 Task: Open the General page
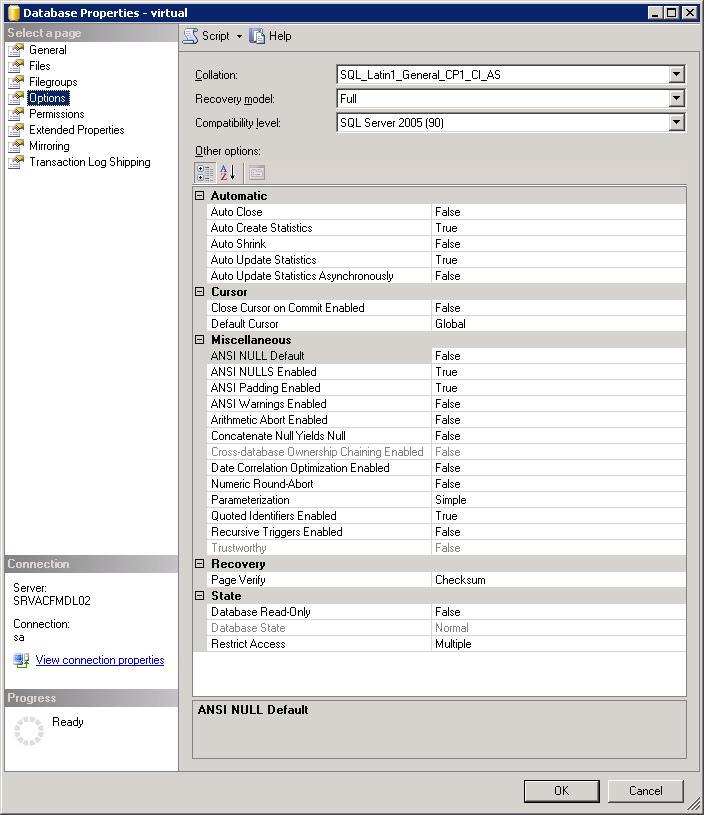48,50
